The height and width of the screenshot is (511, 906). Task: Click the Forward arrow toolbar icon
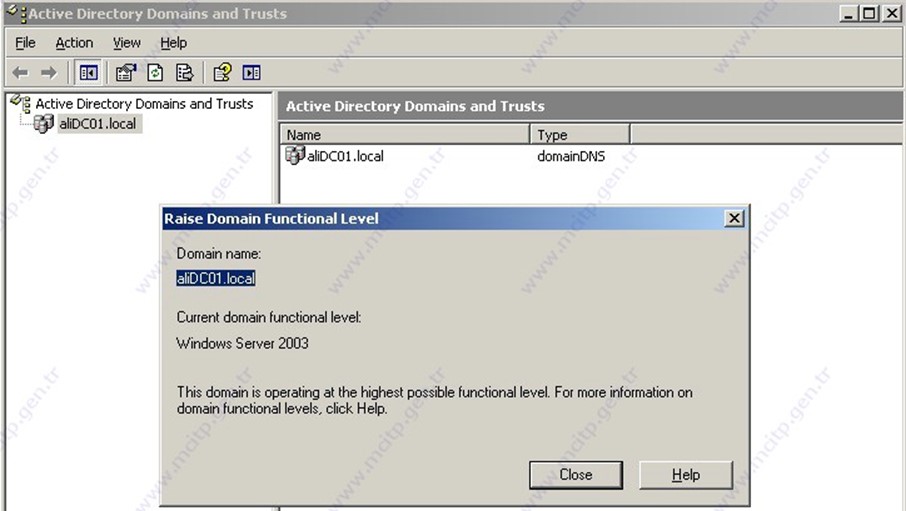click(49, 73)
